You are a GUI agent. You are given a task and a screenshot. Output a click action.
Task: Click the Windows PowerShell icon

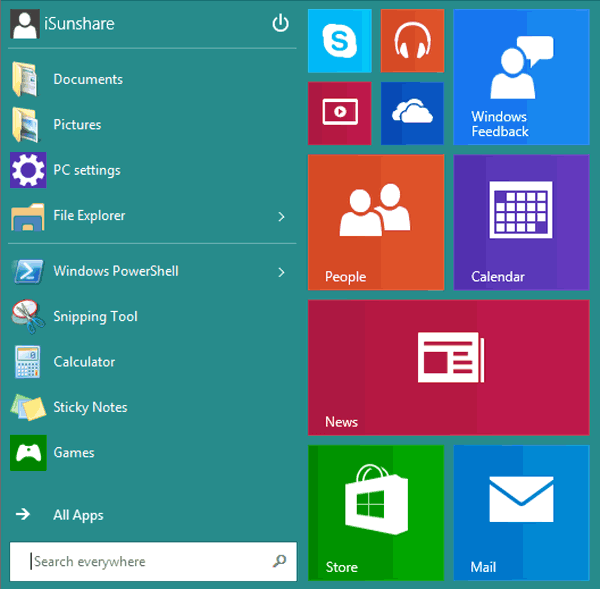coord(28,272)
